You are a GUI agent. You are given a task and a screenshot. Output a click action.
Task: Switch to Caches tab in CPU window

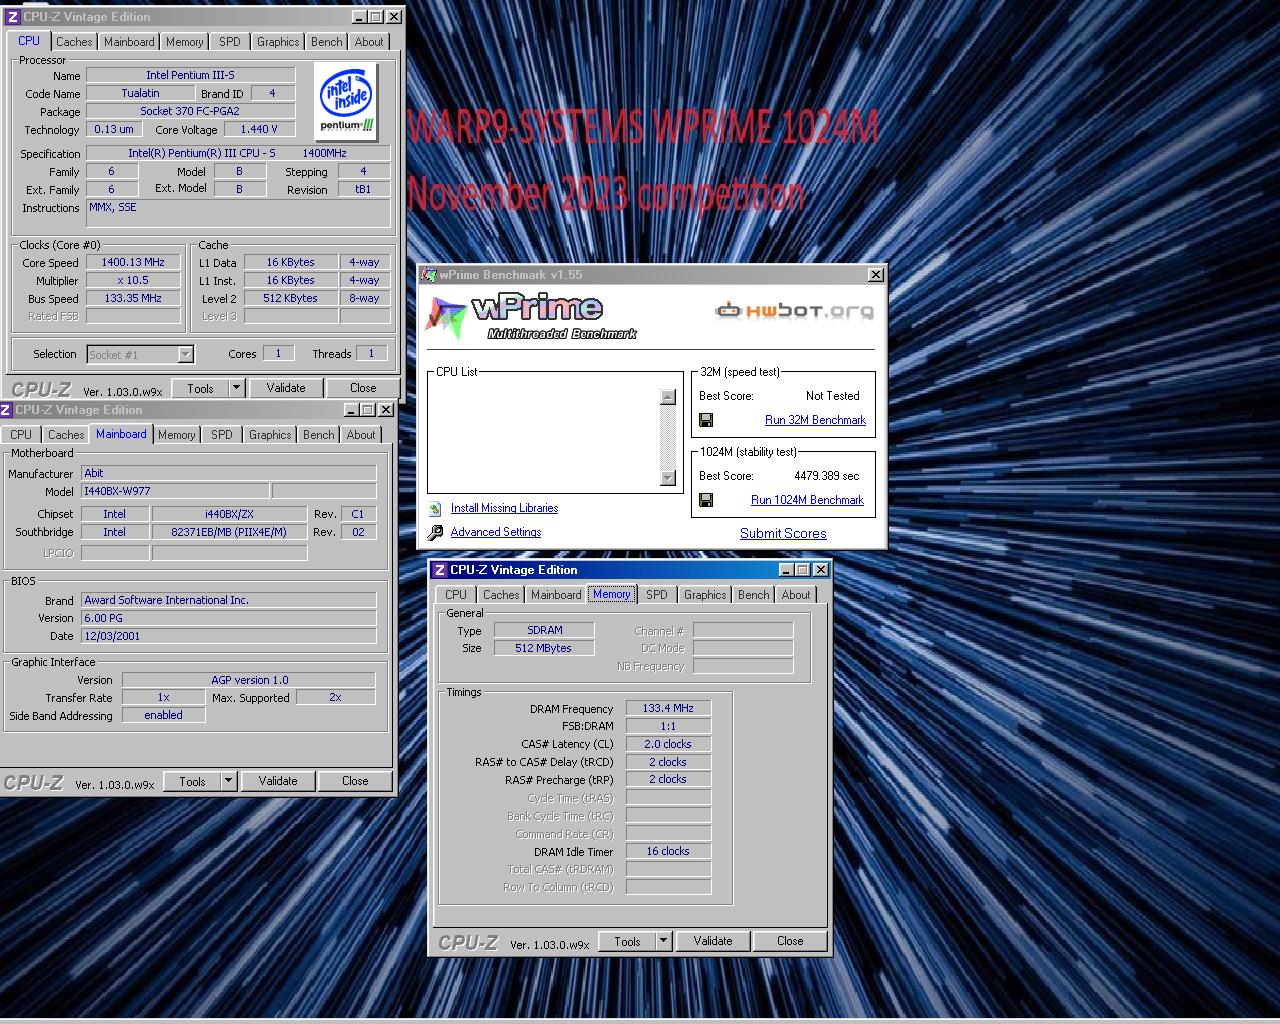tap(74, 42)
